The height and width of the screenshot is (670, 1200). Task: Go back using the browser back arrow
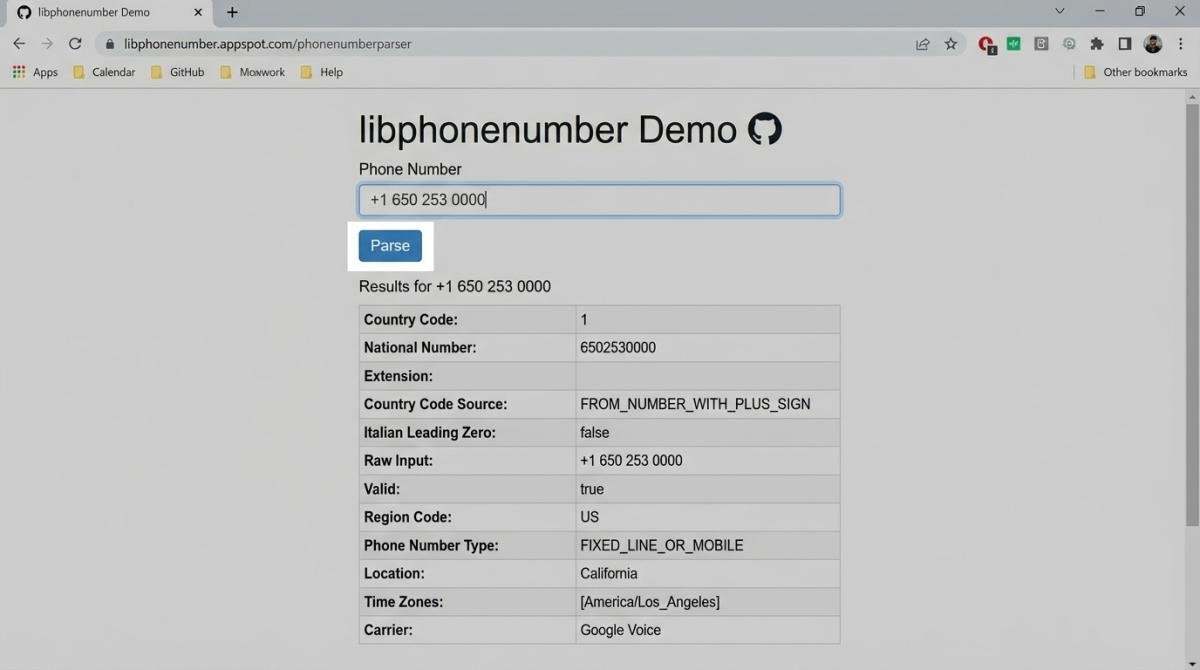click(19, 44)
